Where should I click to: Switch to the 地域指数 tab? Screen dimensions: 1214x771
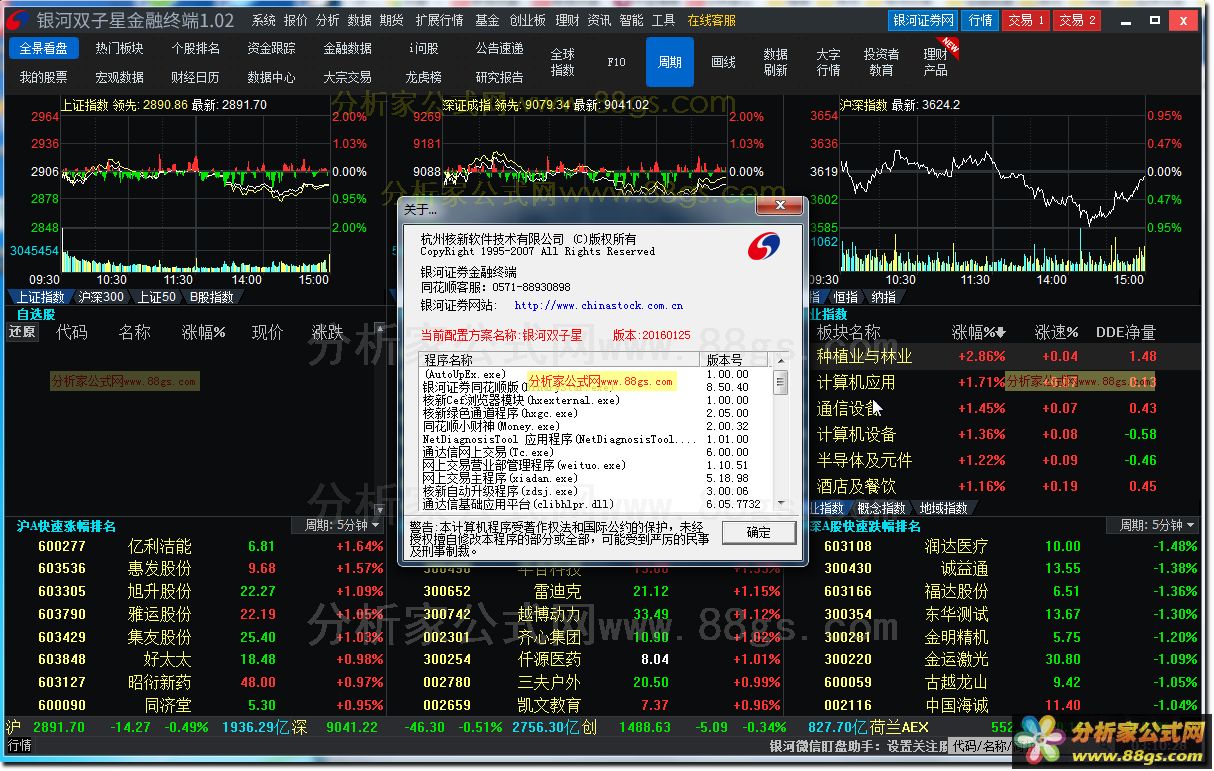click(x=943, y=508)
